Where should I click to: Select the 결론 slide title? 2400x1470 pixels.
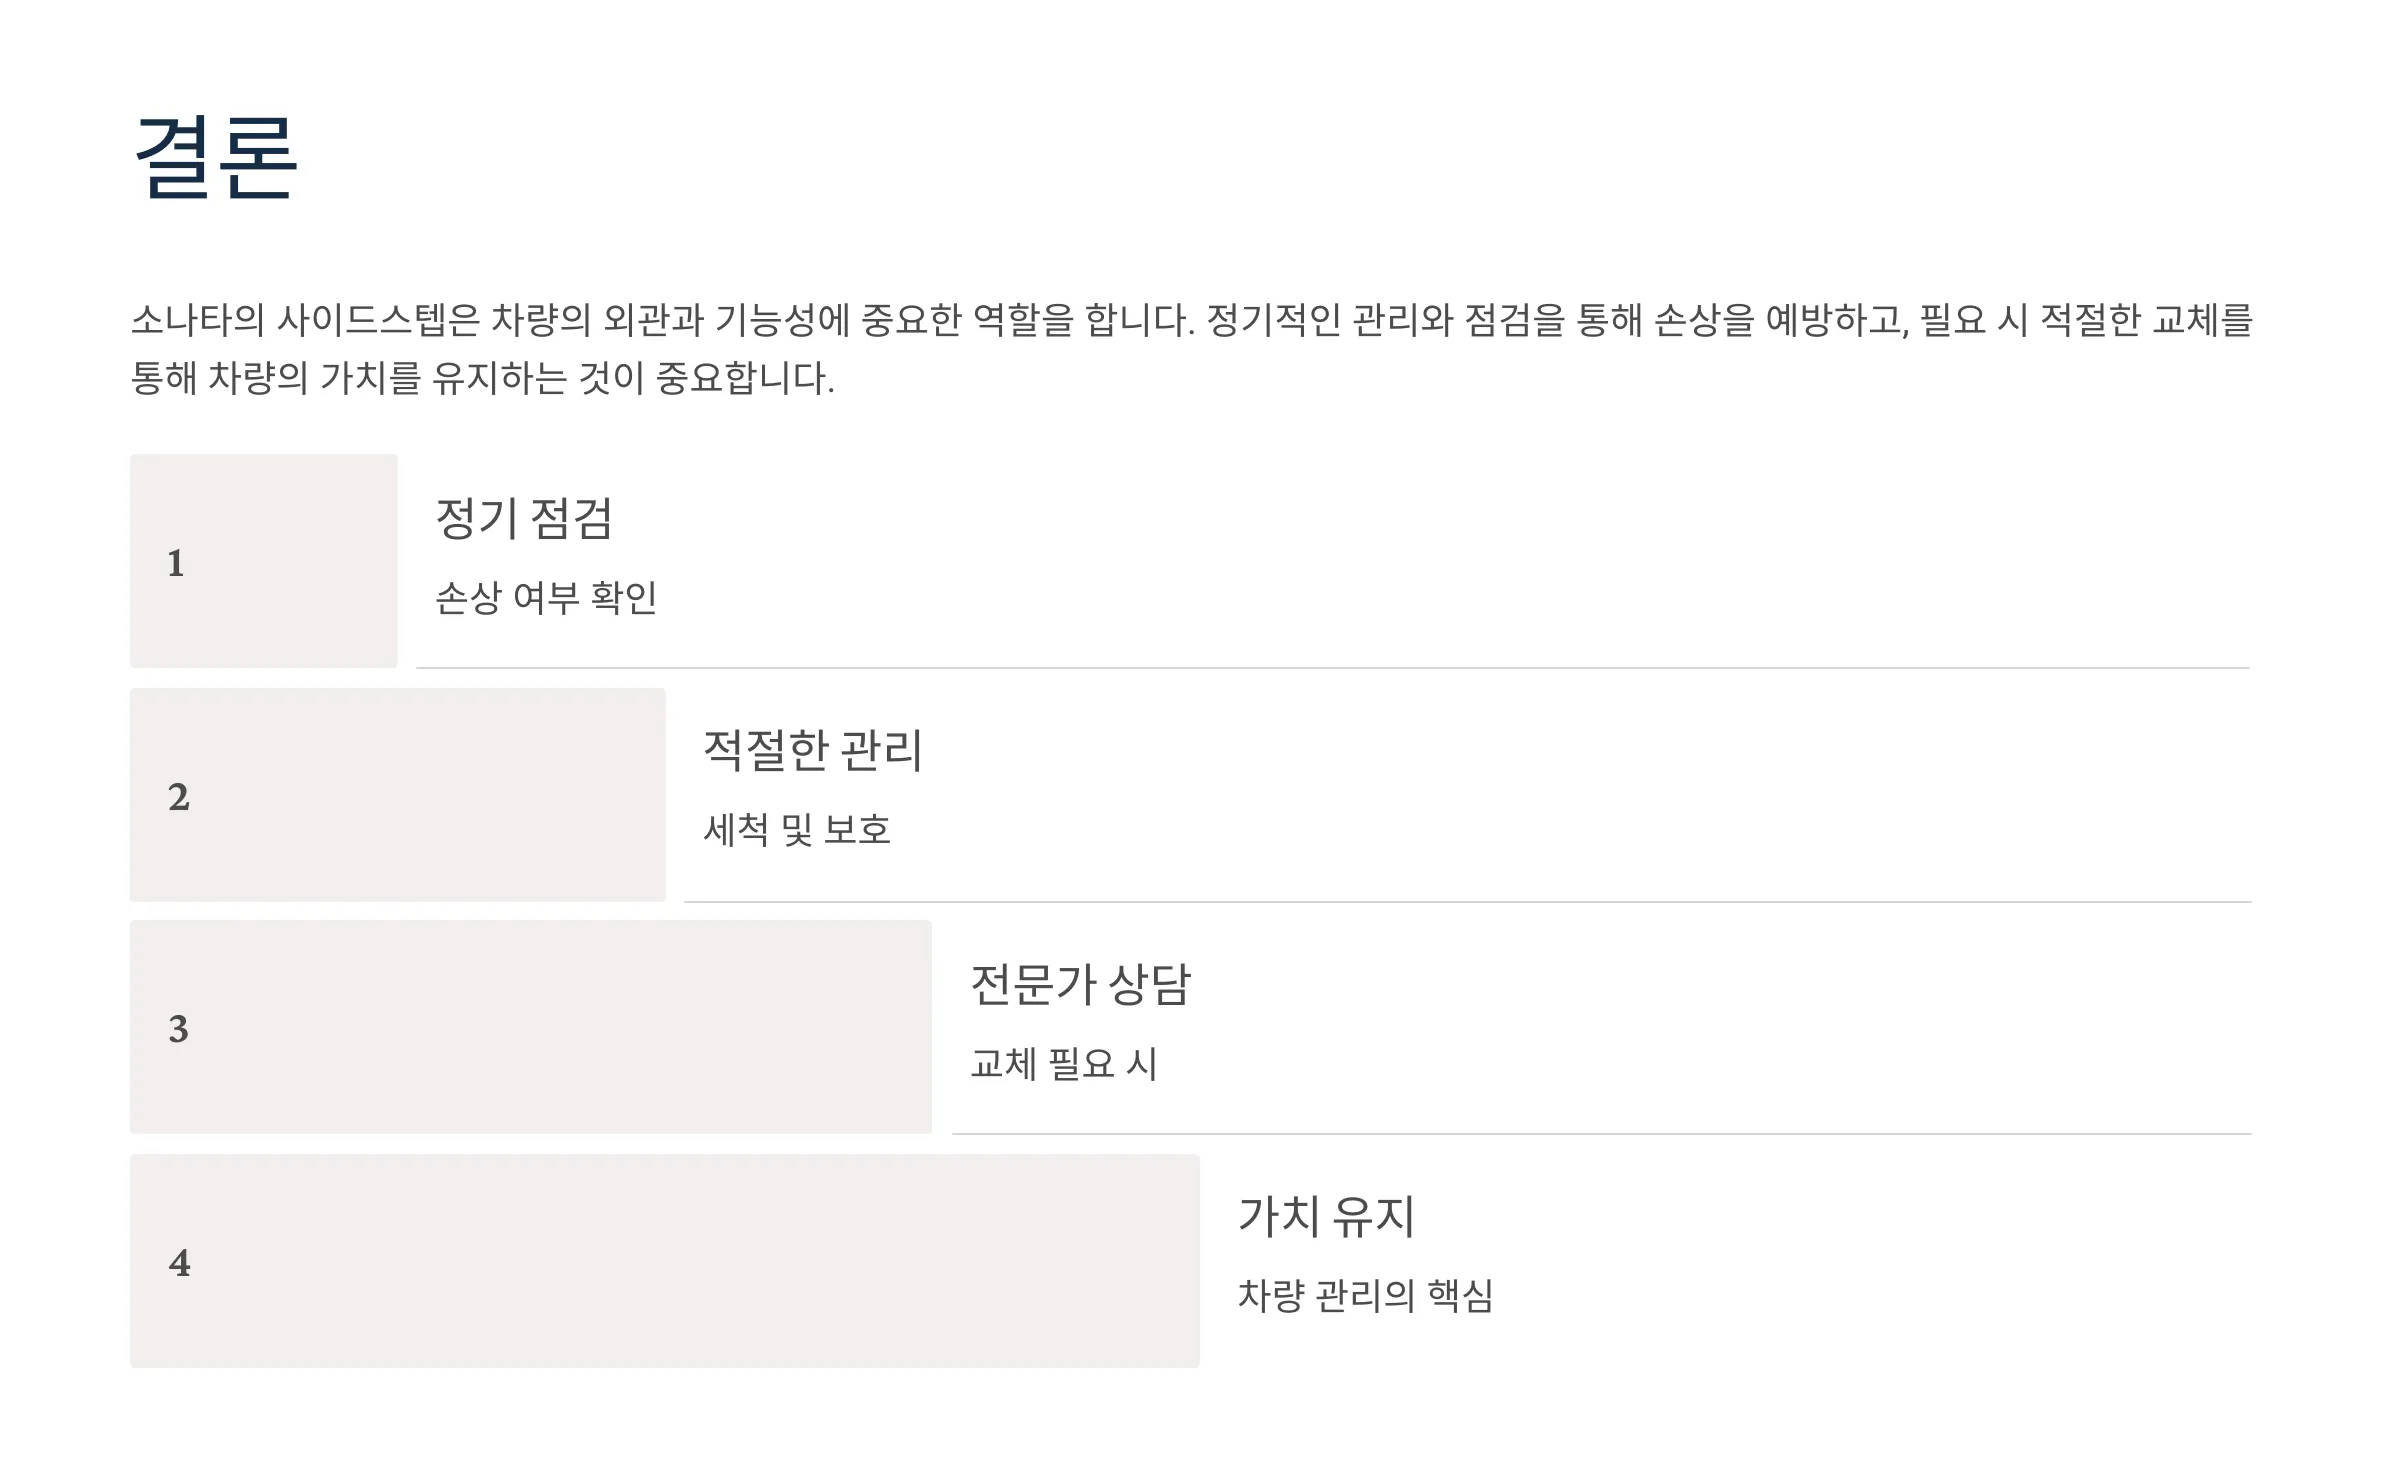[x=215, y=158]
